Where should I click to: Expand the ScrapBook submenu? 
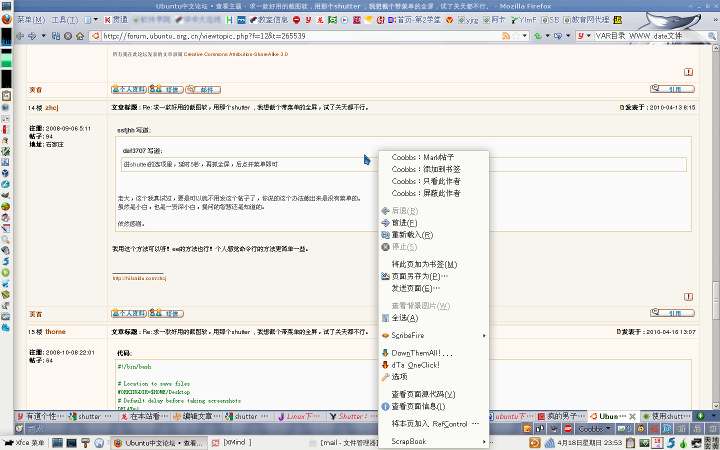click(433, 441)
